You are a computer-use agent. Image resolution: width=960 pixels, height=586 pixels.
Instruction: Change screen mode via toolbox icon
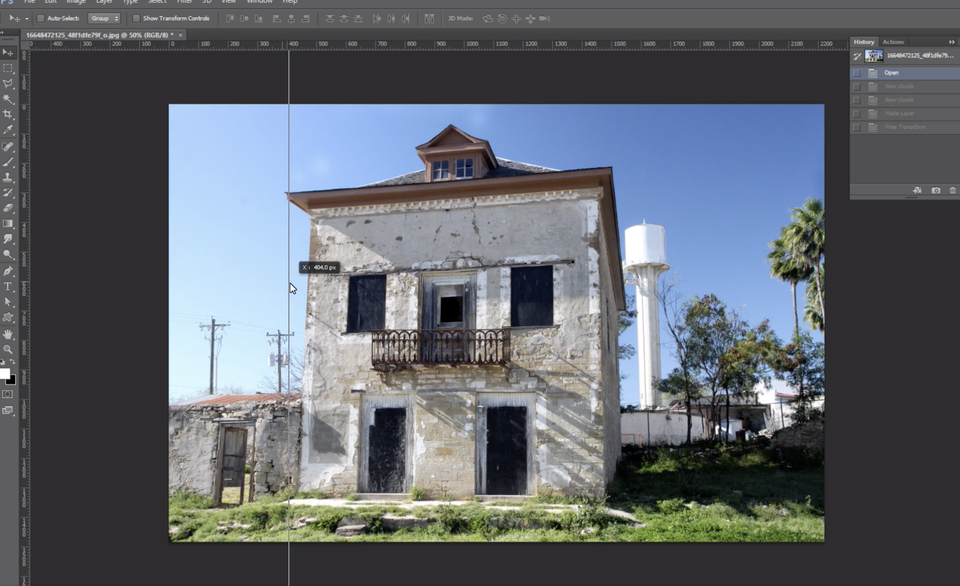[x=8, y=410]
